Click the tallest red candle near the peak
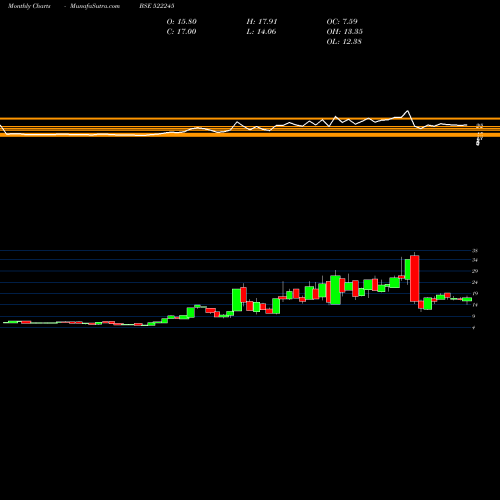 point(415,278)
